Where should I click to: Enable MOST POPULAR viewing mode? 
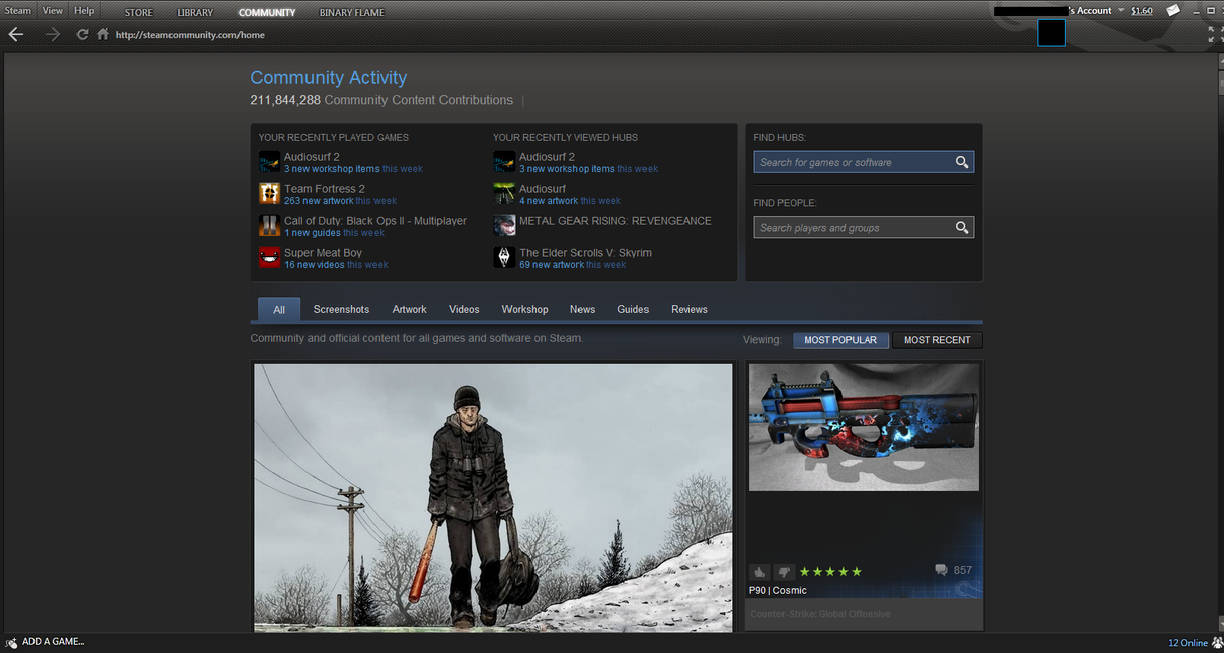tap(840, 340)
